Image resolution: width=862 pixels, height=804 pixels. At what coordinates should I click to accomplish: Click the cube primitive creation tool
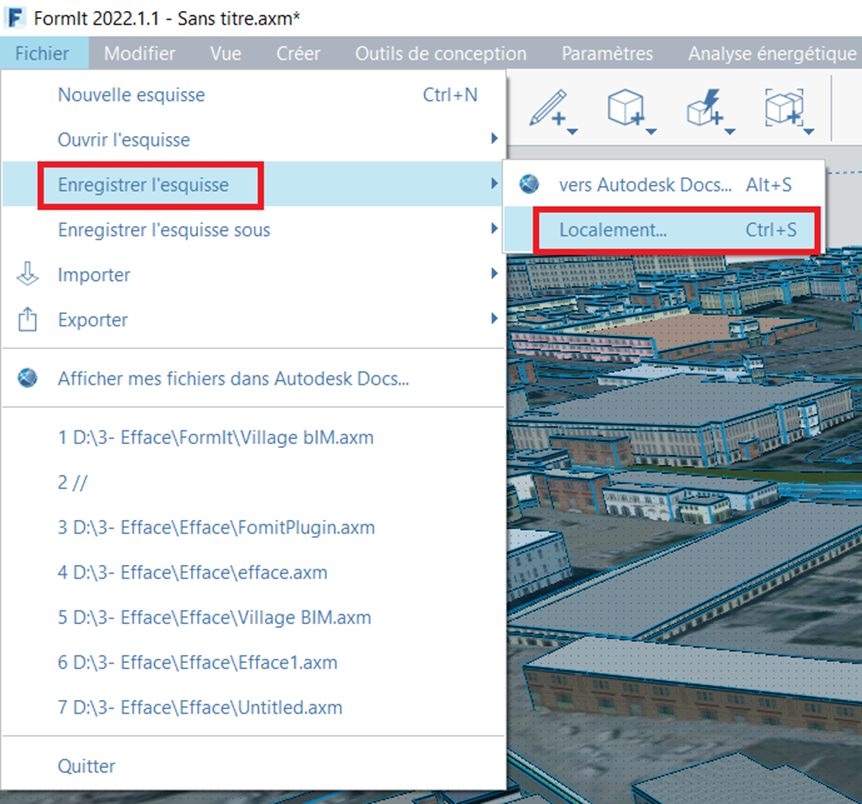point(626,108)
